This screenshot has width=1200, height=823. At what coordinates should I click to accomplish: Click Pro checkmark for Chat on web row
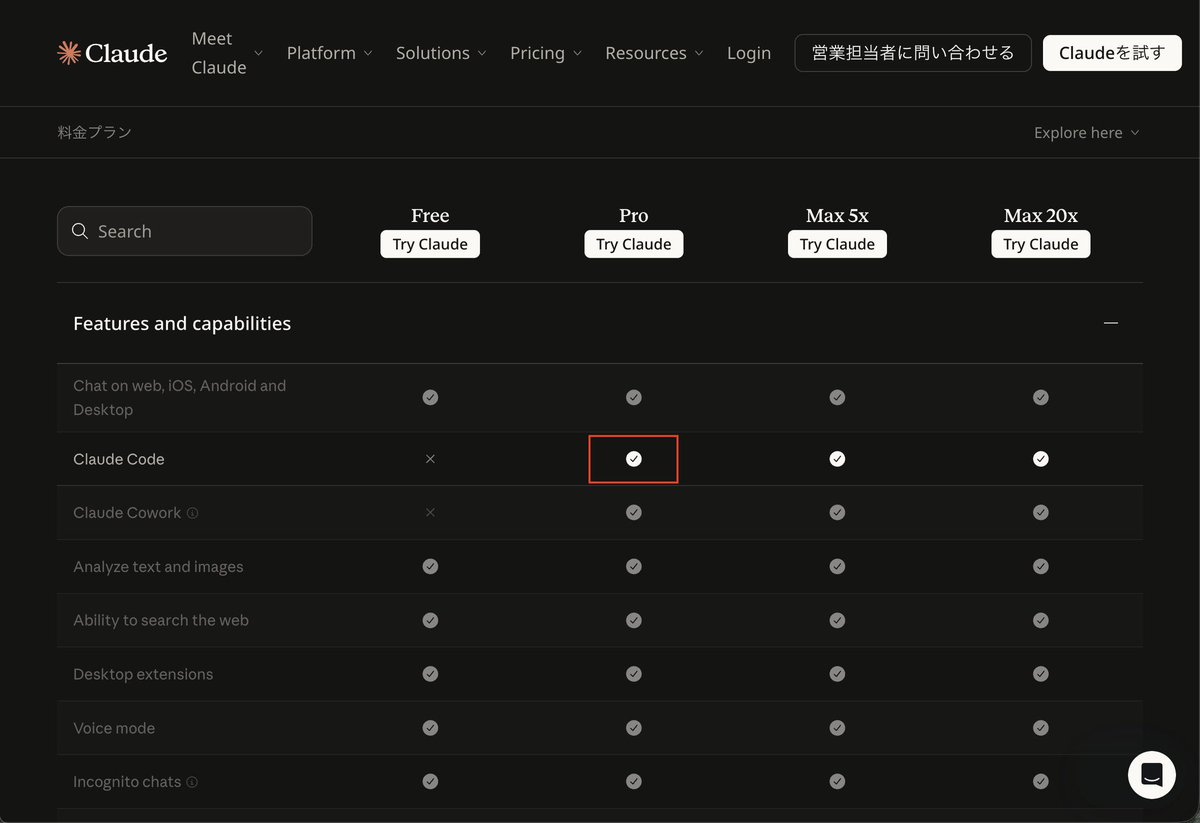(x=634, y=397)
